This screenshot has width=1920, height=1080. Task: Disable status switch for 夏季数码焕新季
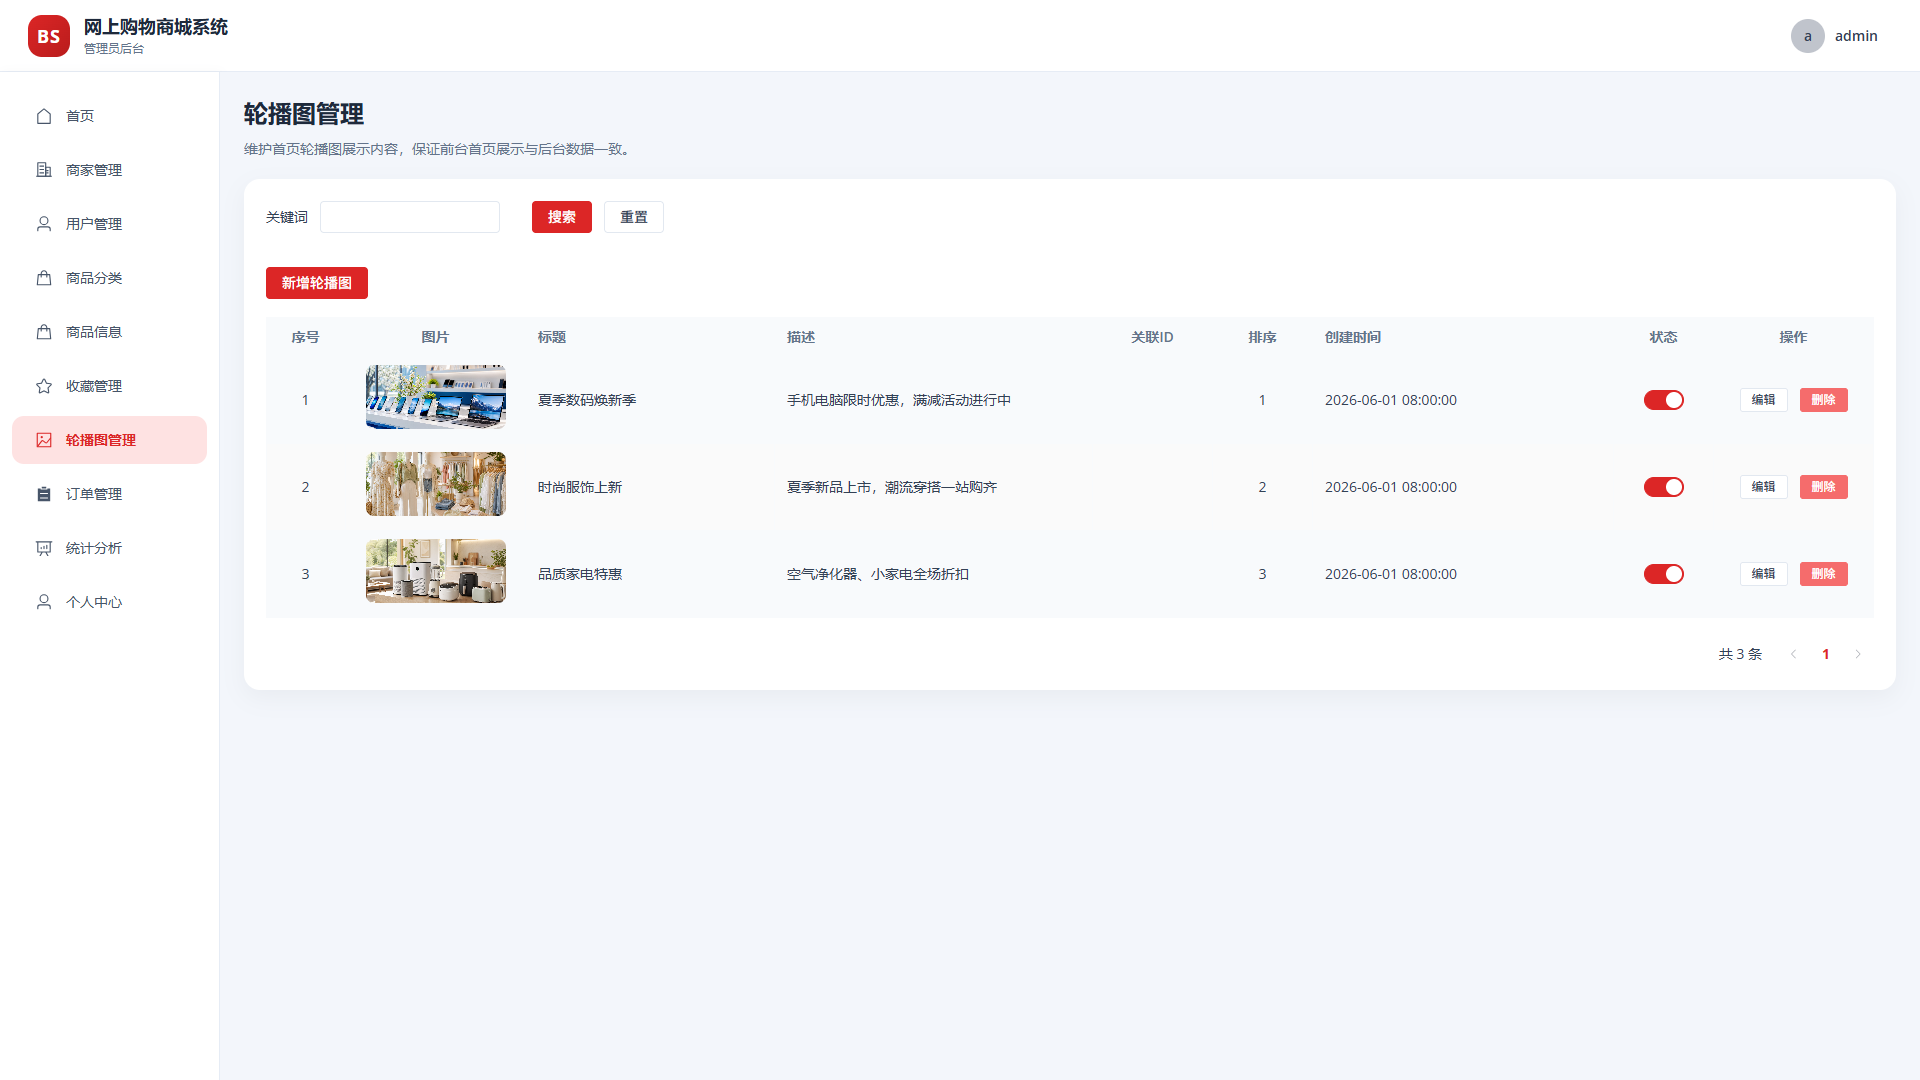(x=1664, y=400)
